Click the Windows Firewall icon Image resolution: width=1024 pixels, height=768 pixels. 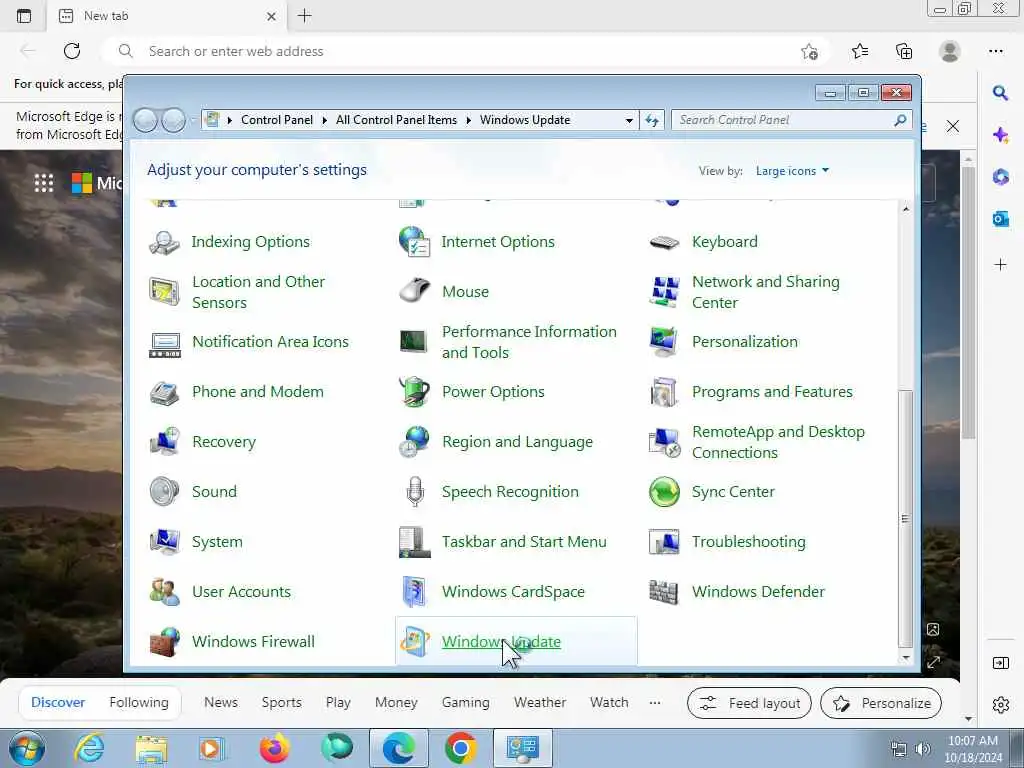(165, 642)
